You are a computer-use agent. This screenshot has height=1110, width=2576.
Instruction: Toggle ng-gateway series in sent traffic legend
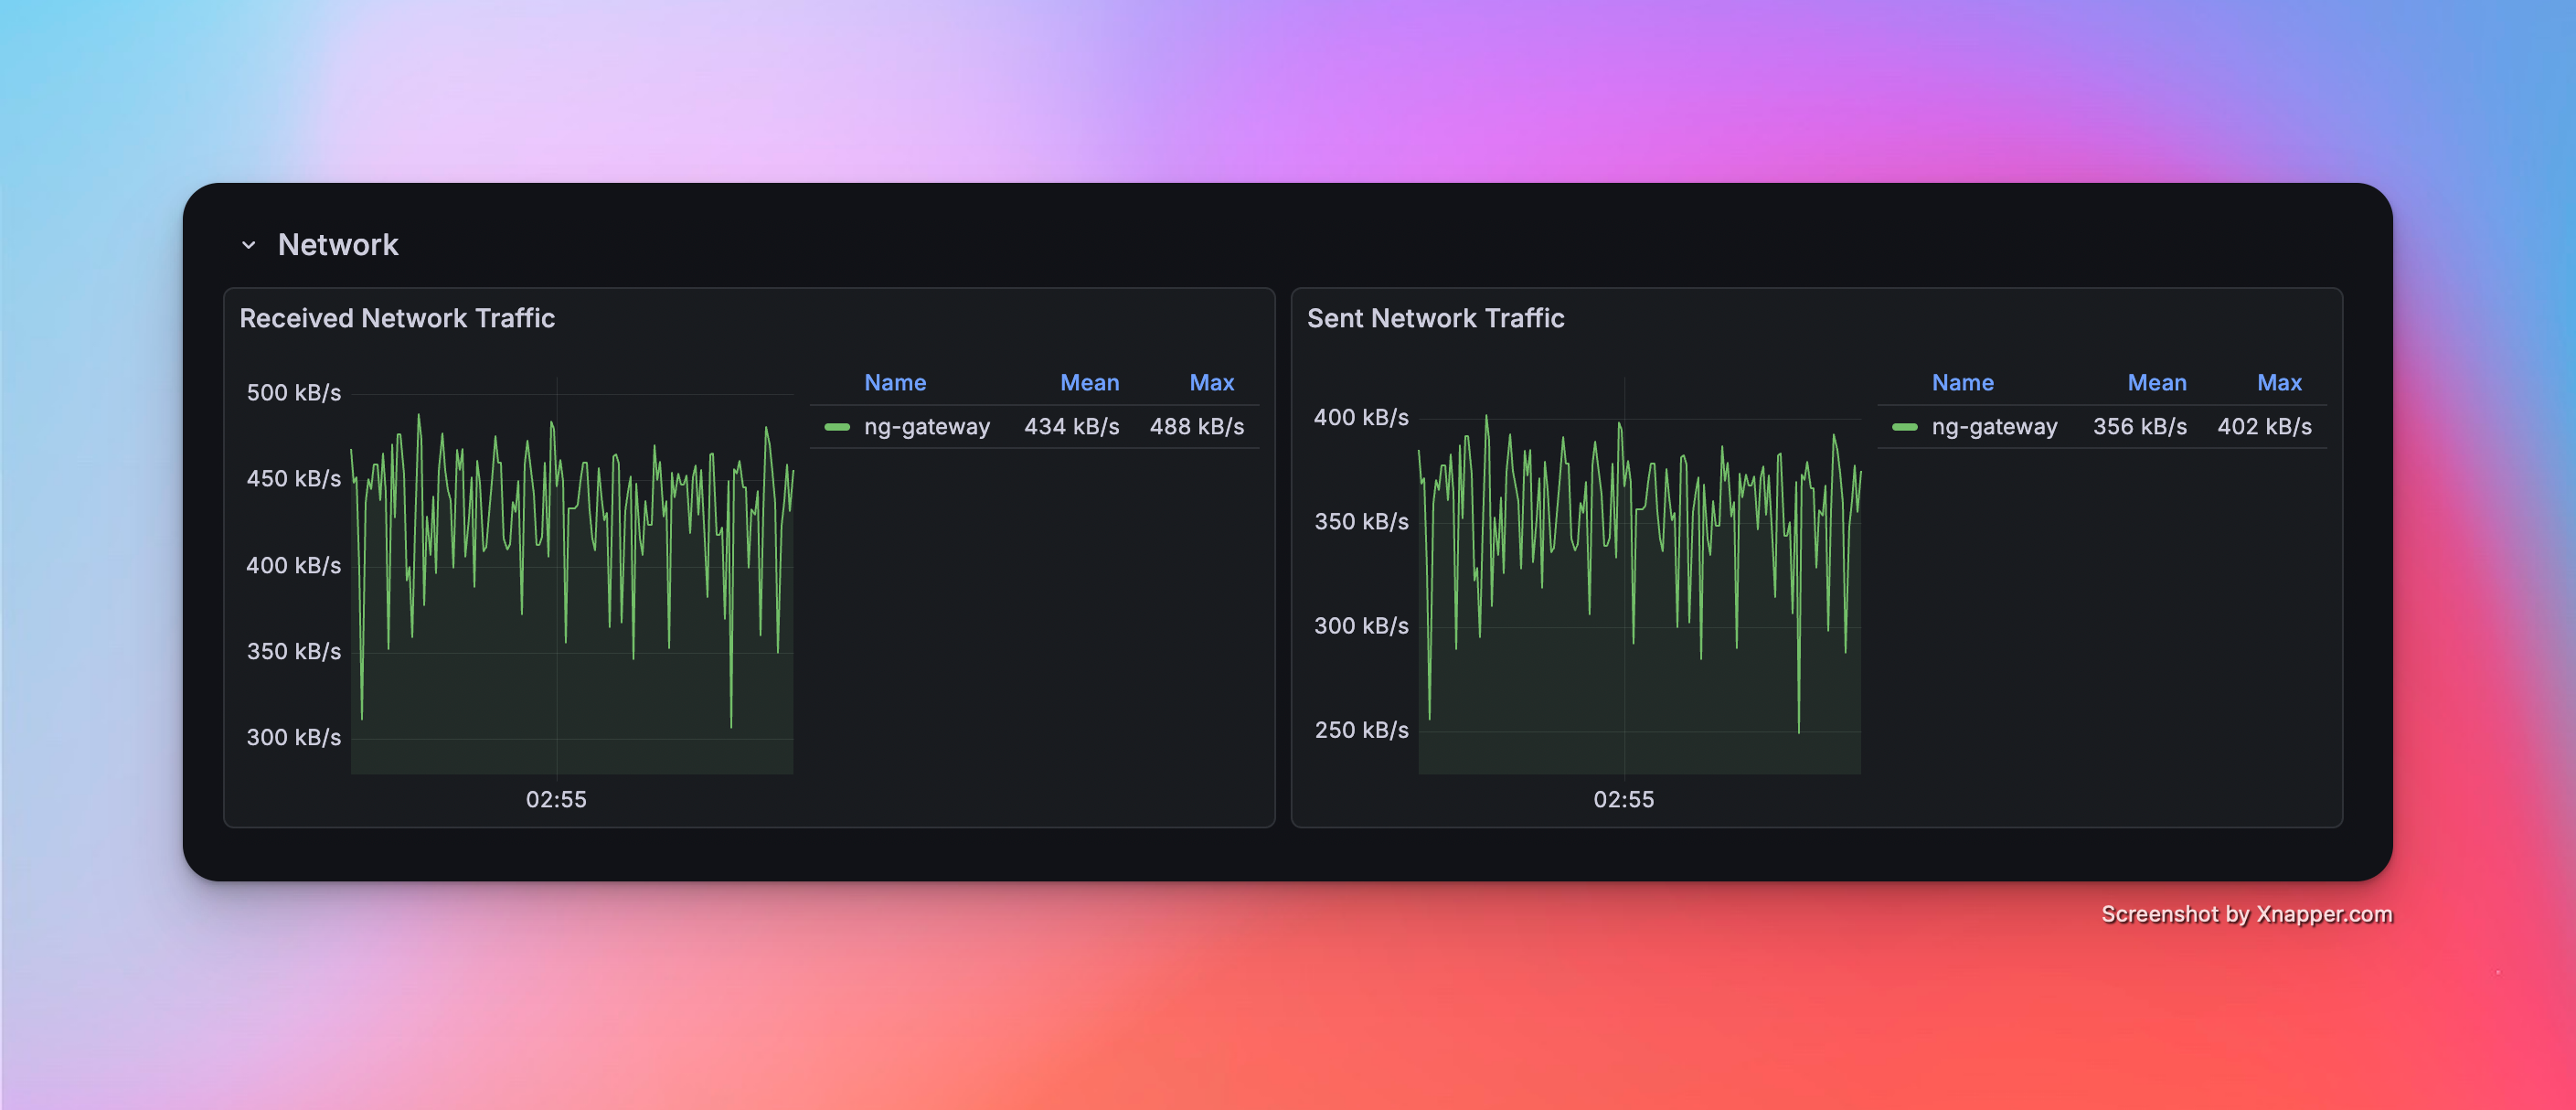[x=1994, y=427]
